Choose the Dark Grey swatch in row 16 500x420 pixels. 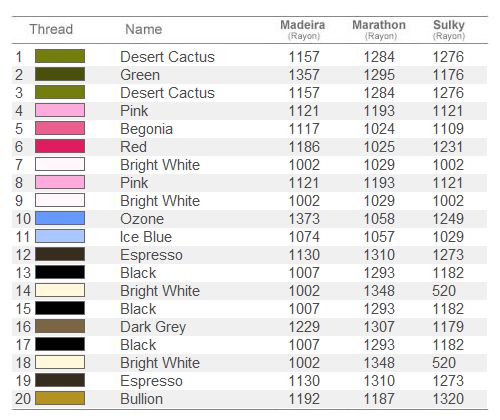[x=60, y=326]
